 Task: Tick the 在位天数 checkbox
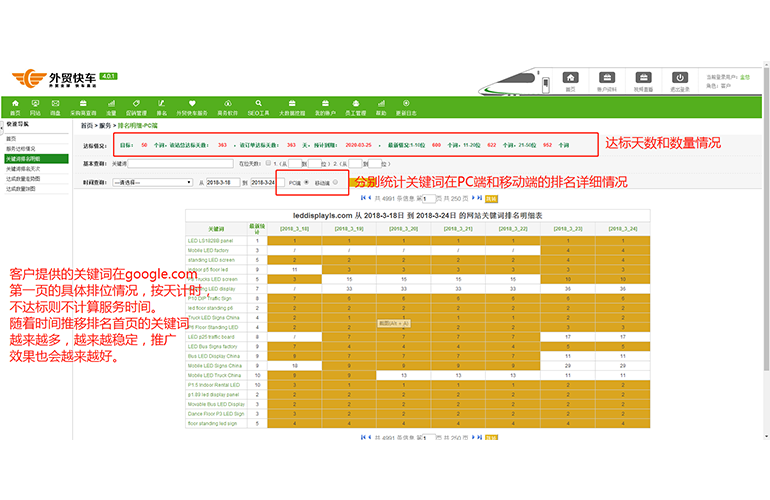268,163
